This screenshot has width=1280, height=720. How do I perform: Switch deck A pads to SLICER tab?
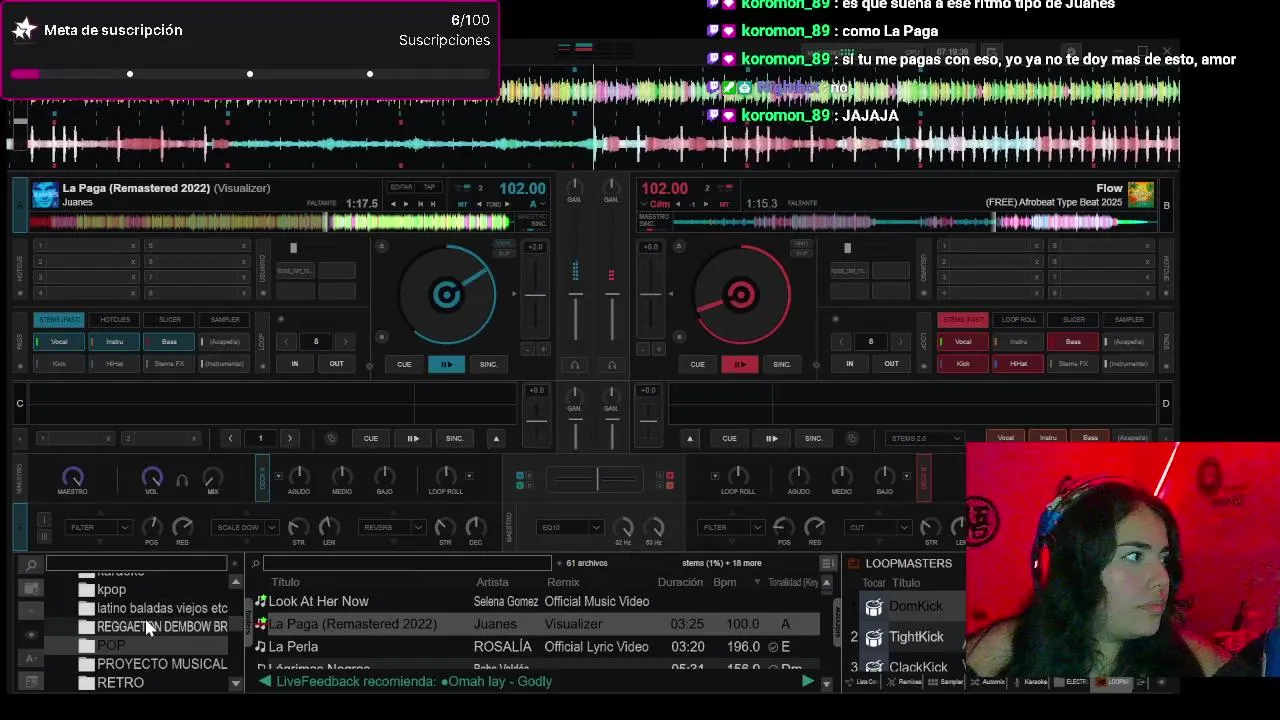coord(169,320)
